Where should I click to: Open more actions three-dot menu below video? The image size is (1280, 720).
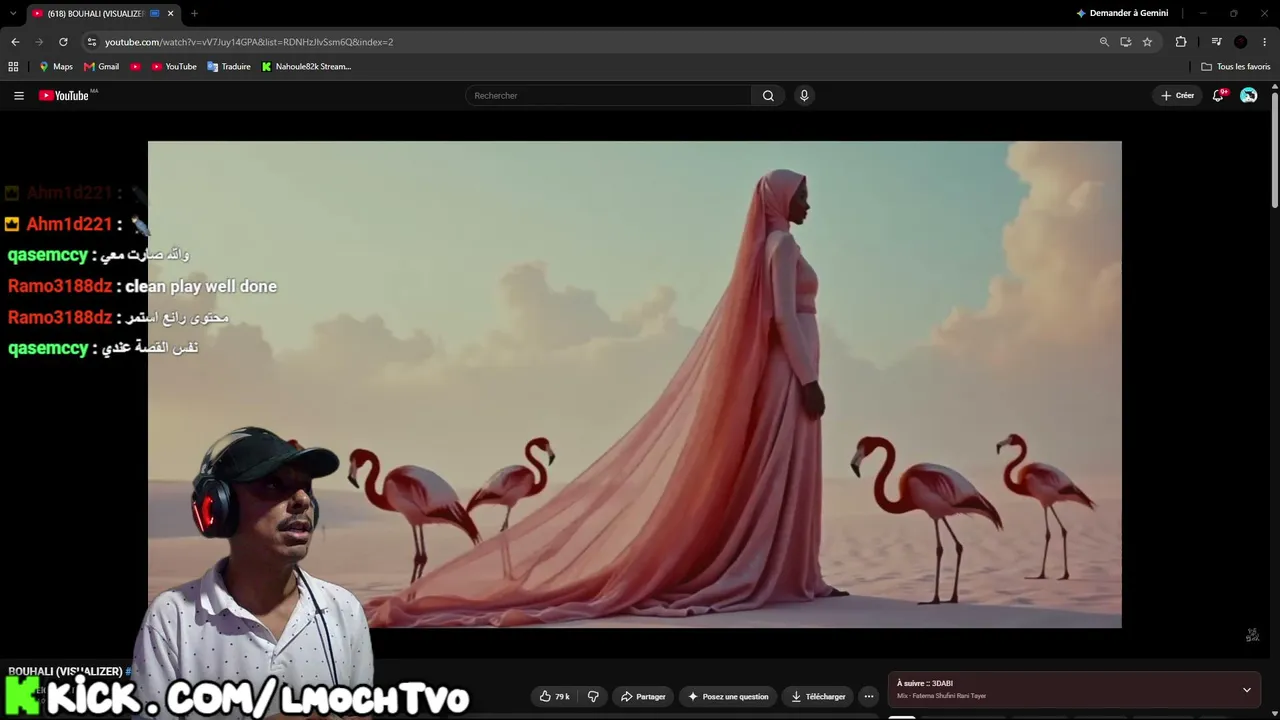[x=869, y=696]
